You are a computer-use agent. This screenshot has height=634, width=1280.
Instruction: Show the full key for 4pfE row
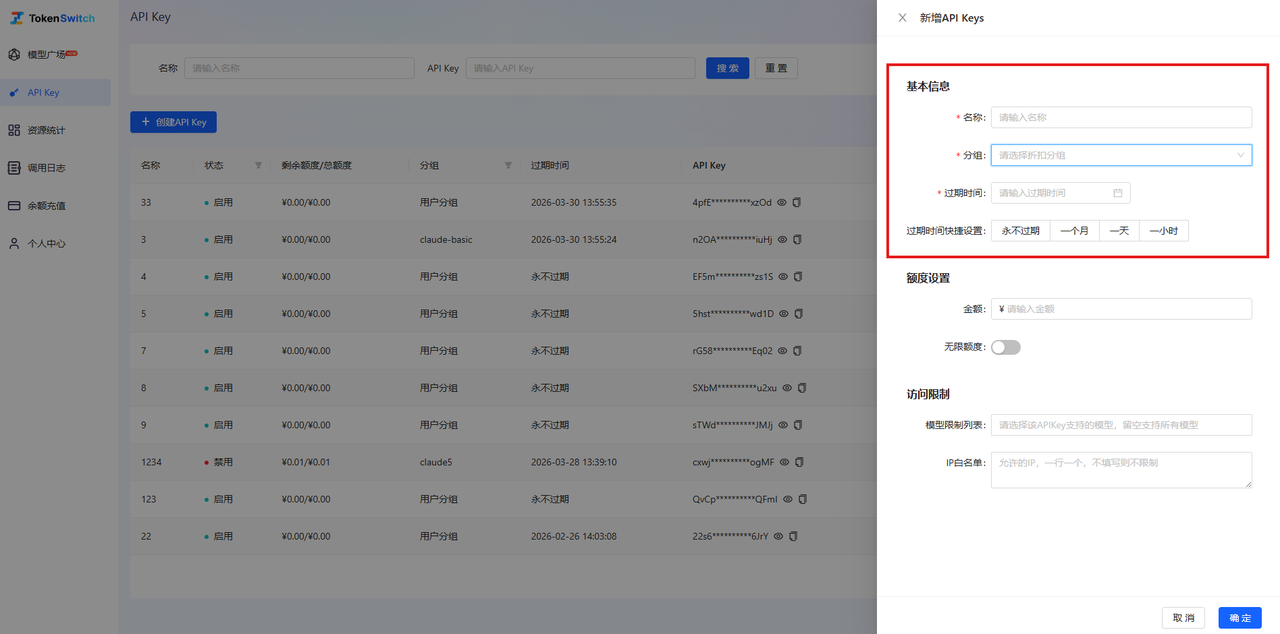click(782, 202)
